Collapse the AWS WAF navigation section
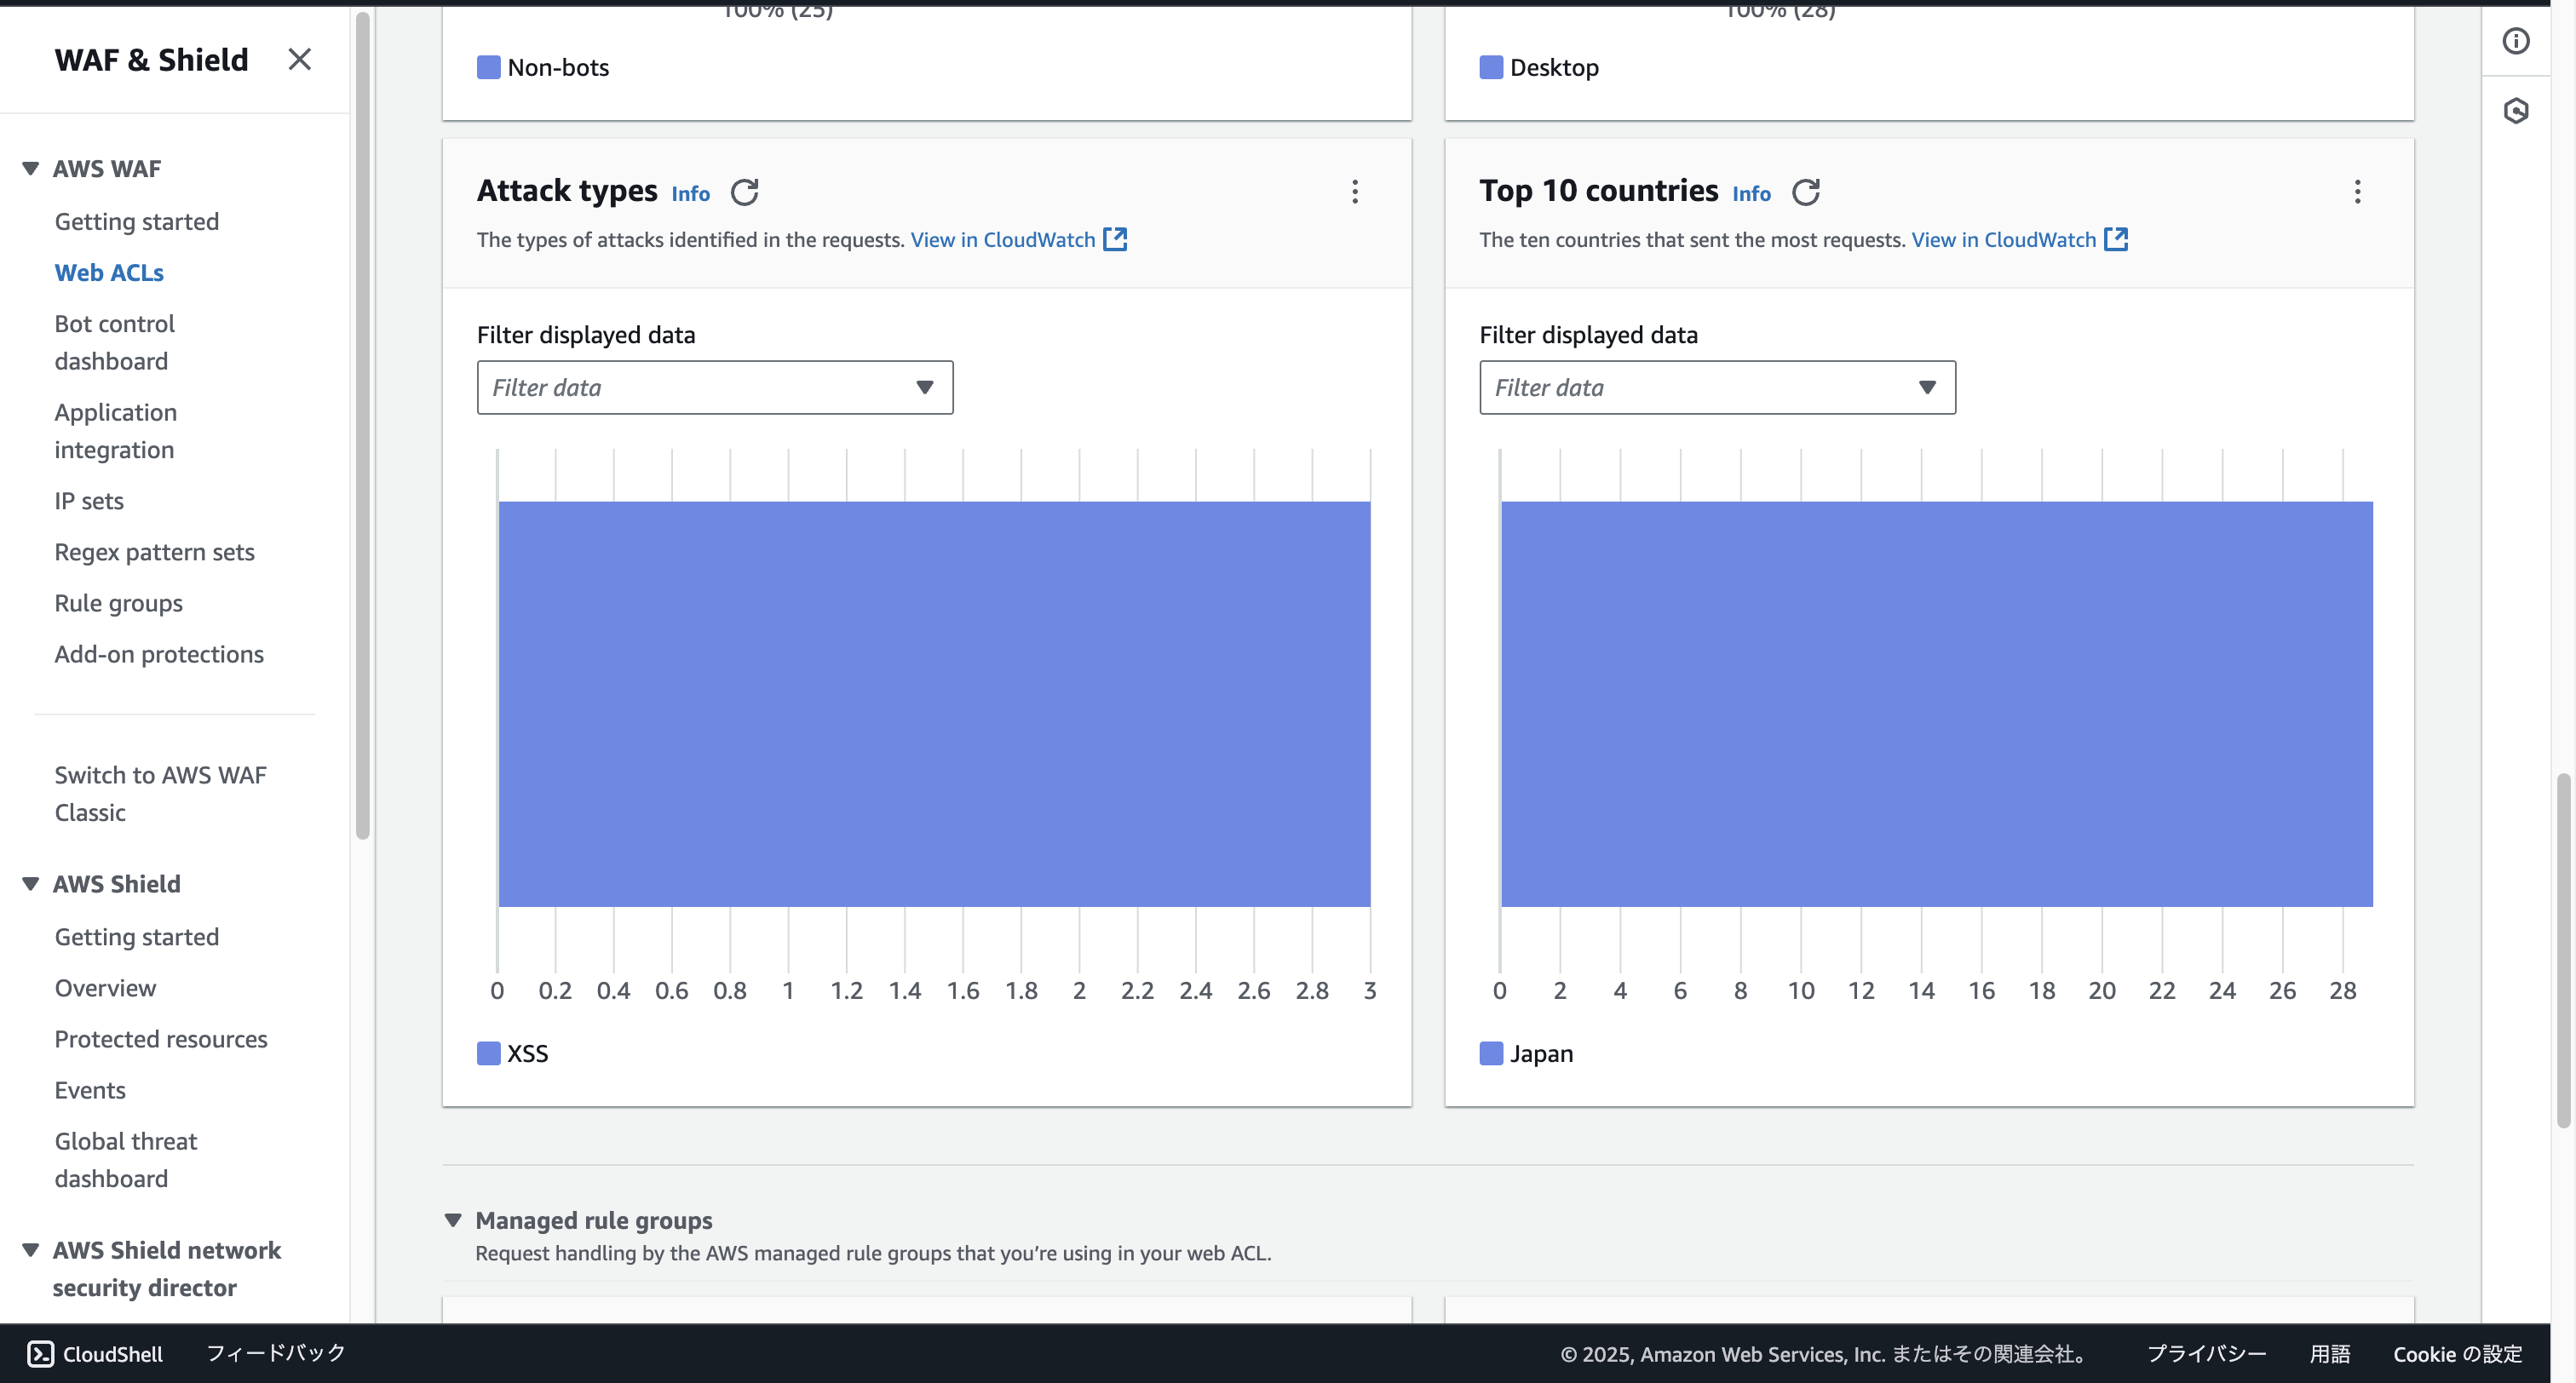2576x1383 pixels. tap(31, 168)
